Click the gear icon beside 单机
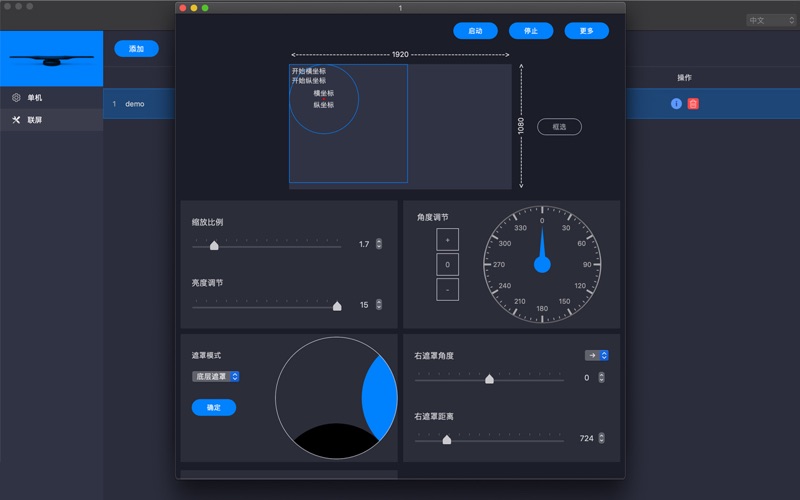This screenshot has width=800, height=500. tap(16, 97)
